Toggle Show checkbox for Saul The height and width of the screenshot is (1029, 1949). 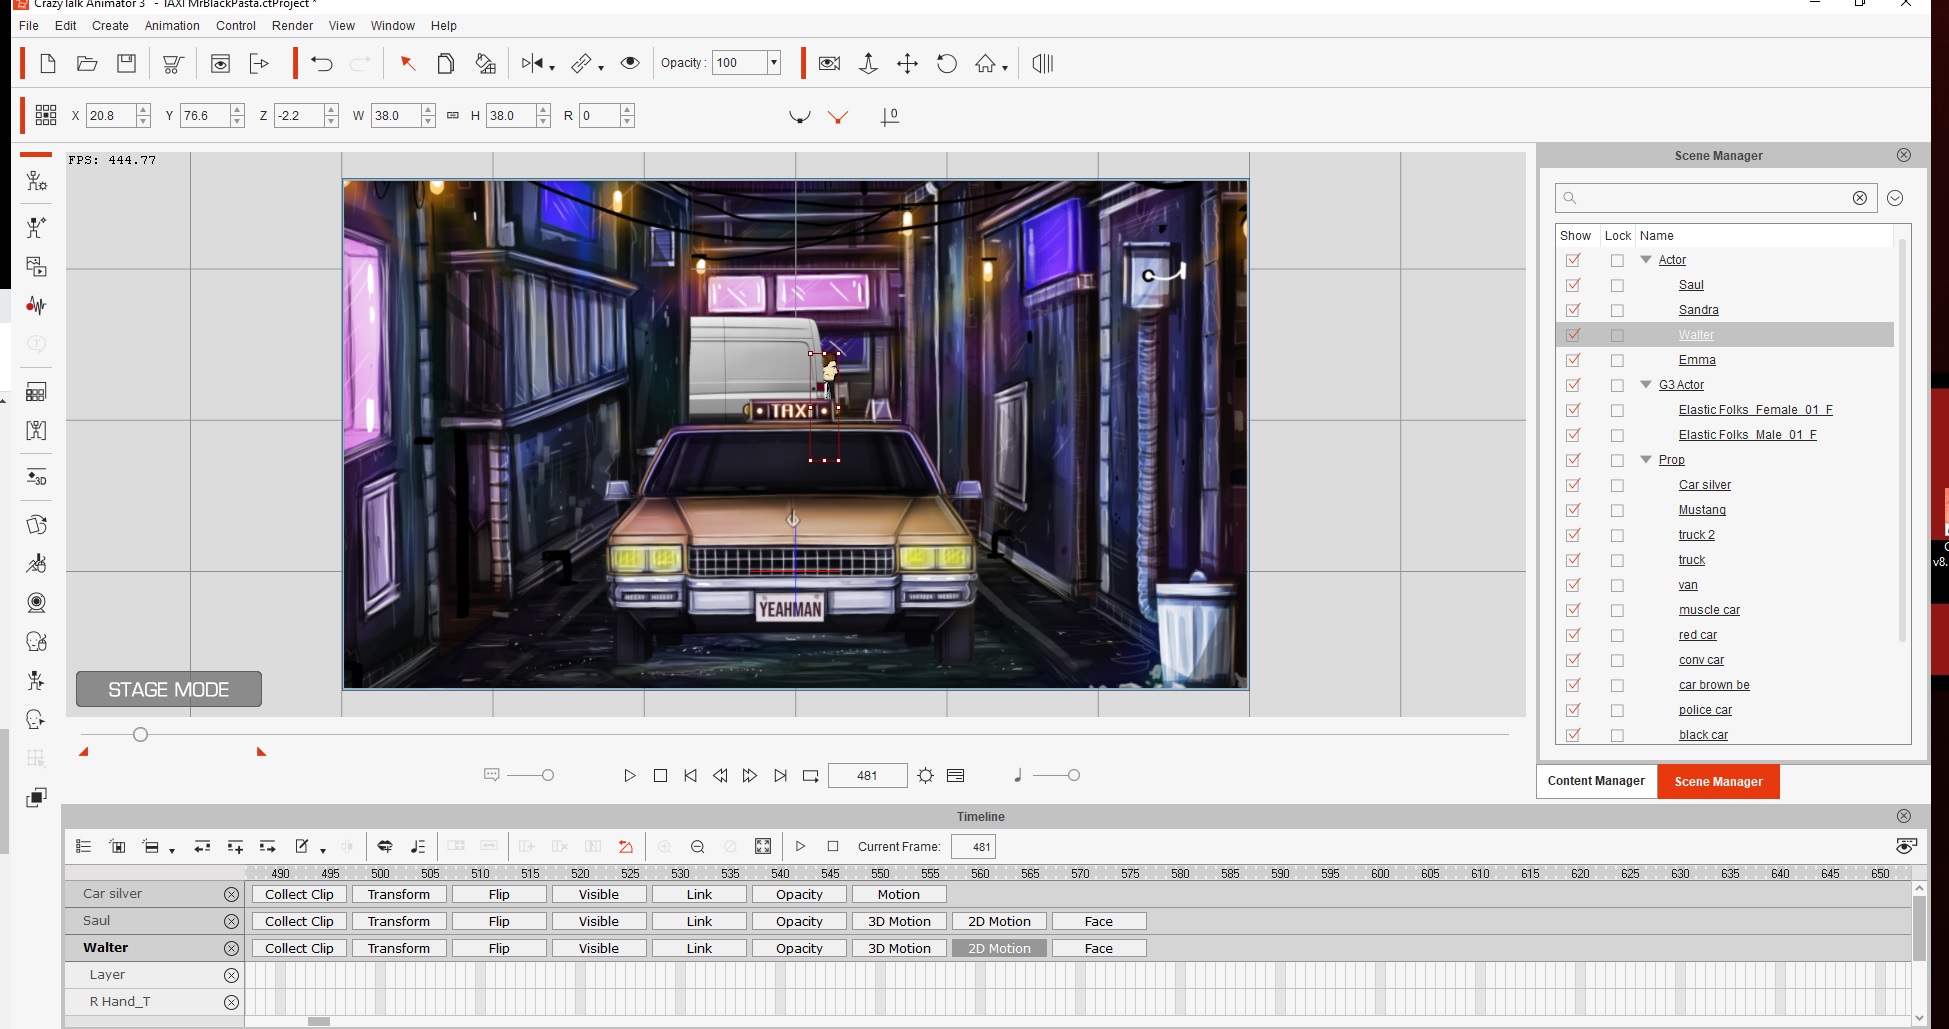(x=1573, y=285)
